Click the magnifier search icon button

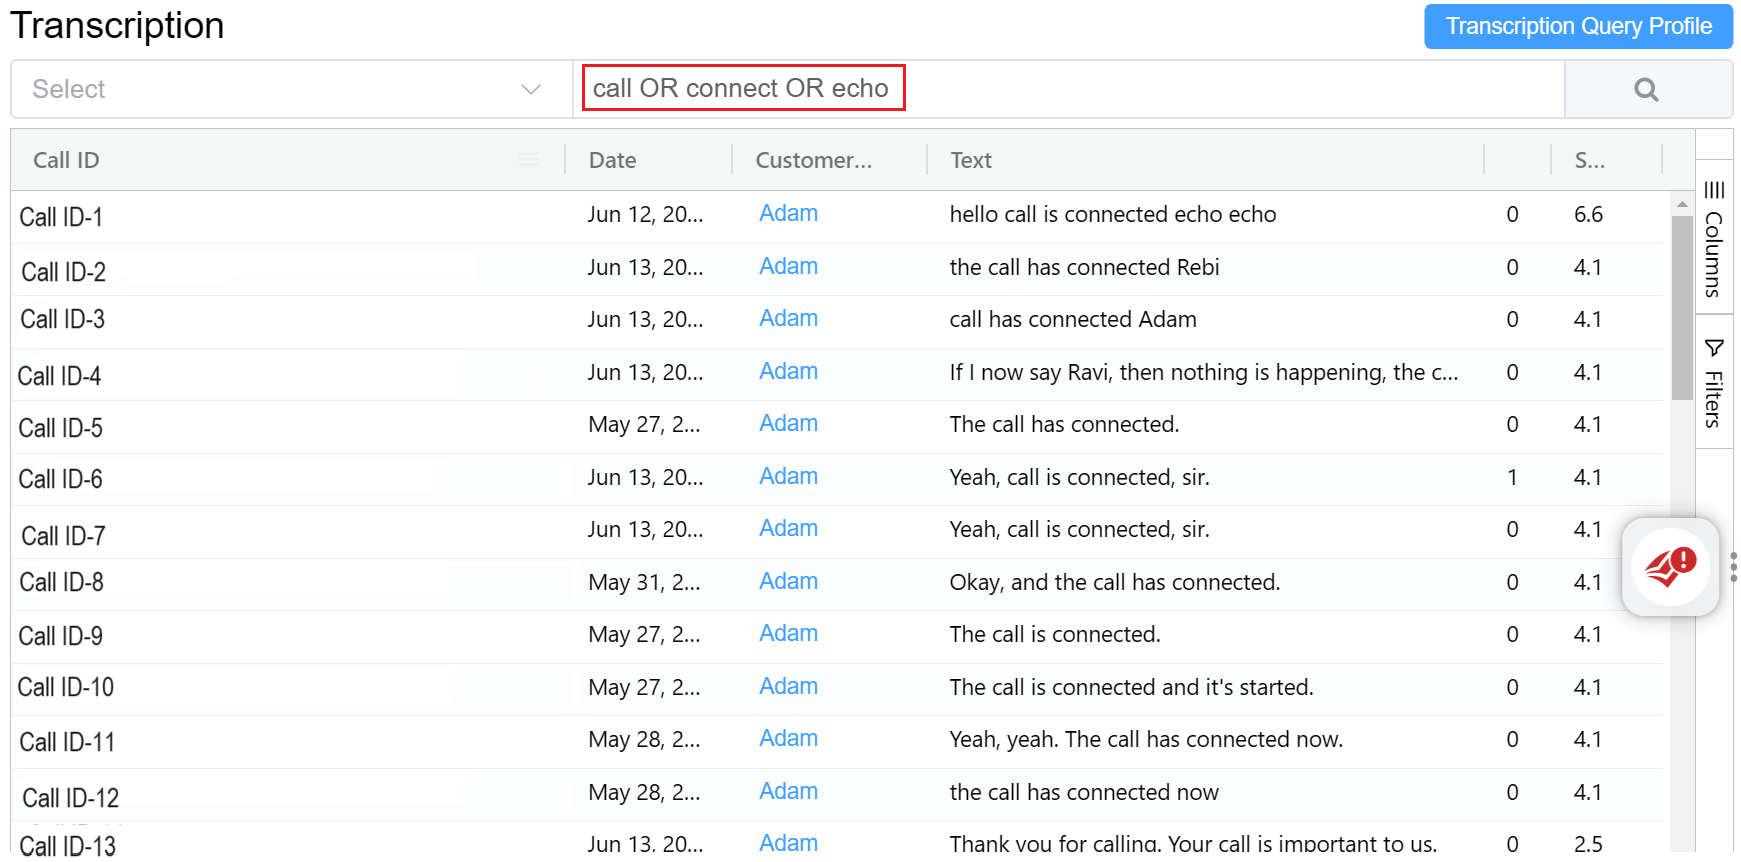(x=1646, y=90)
